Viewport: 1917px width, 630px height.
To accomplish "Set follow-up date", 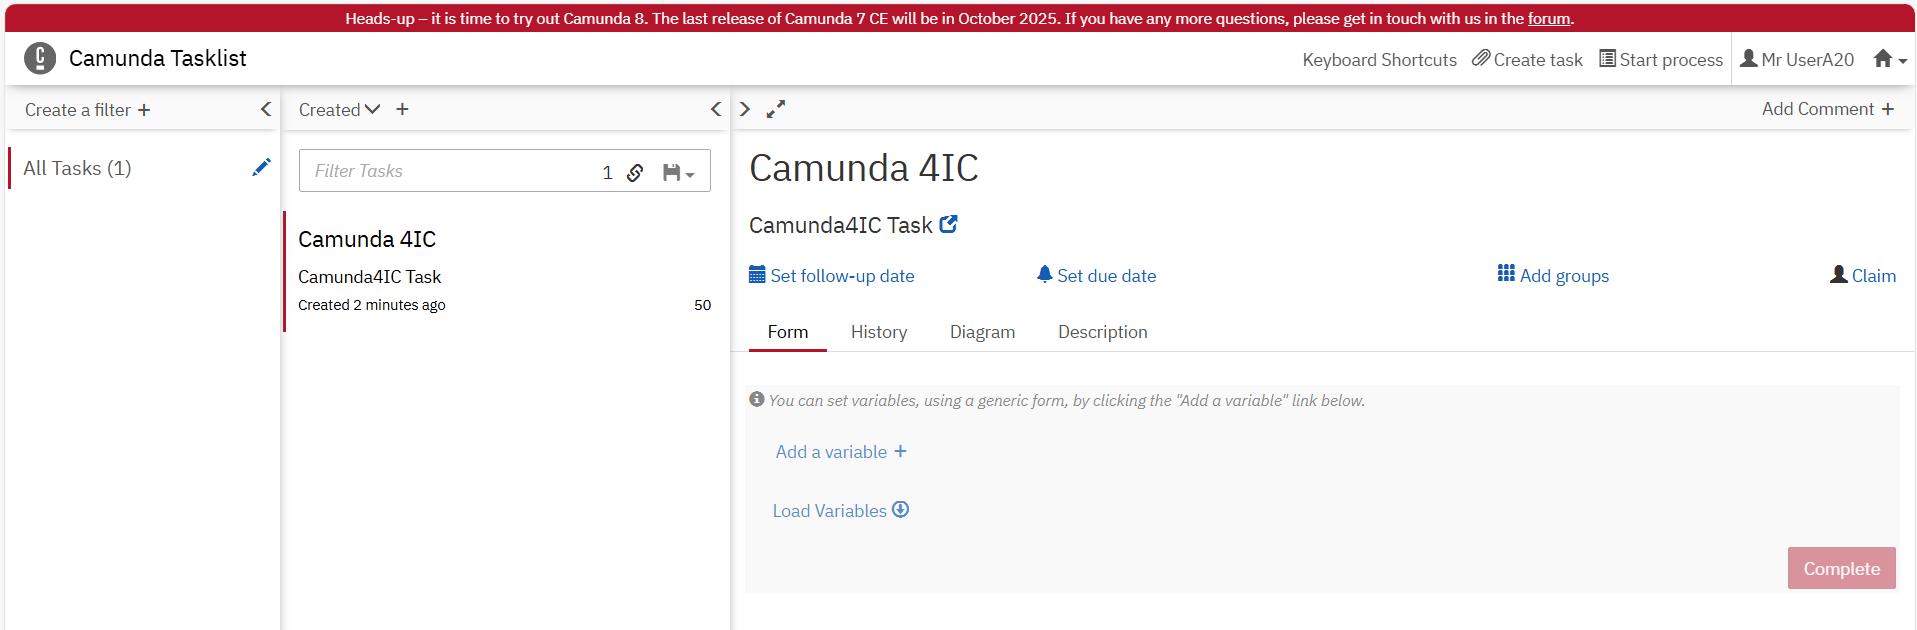I will click(832, 276).
